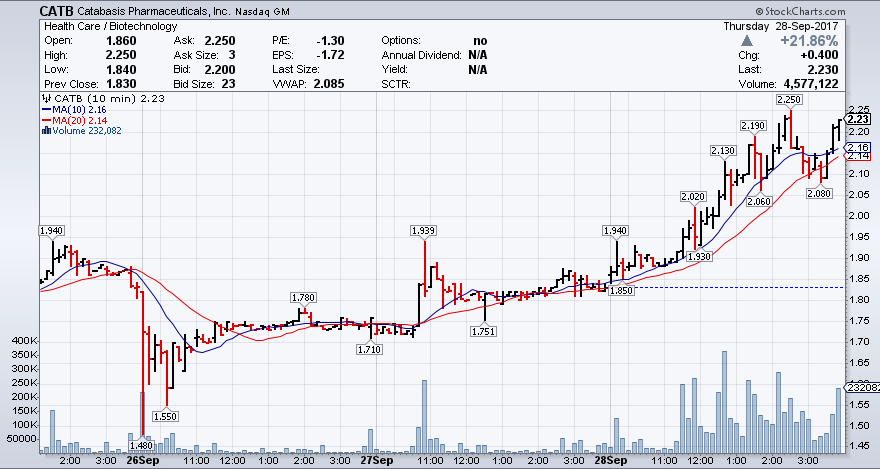Click the green up-arrow change indicator
Viewport: 880px width, 469px height.
[x=745, y=39]
